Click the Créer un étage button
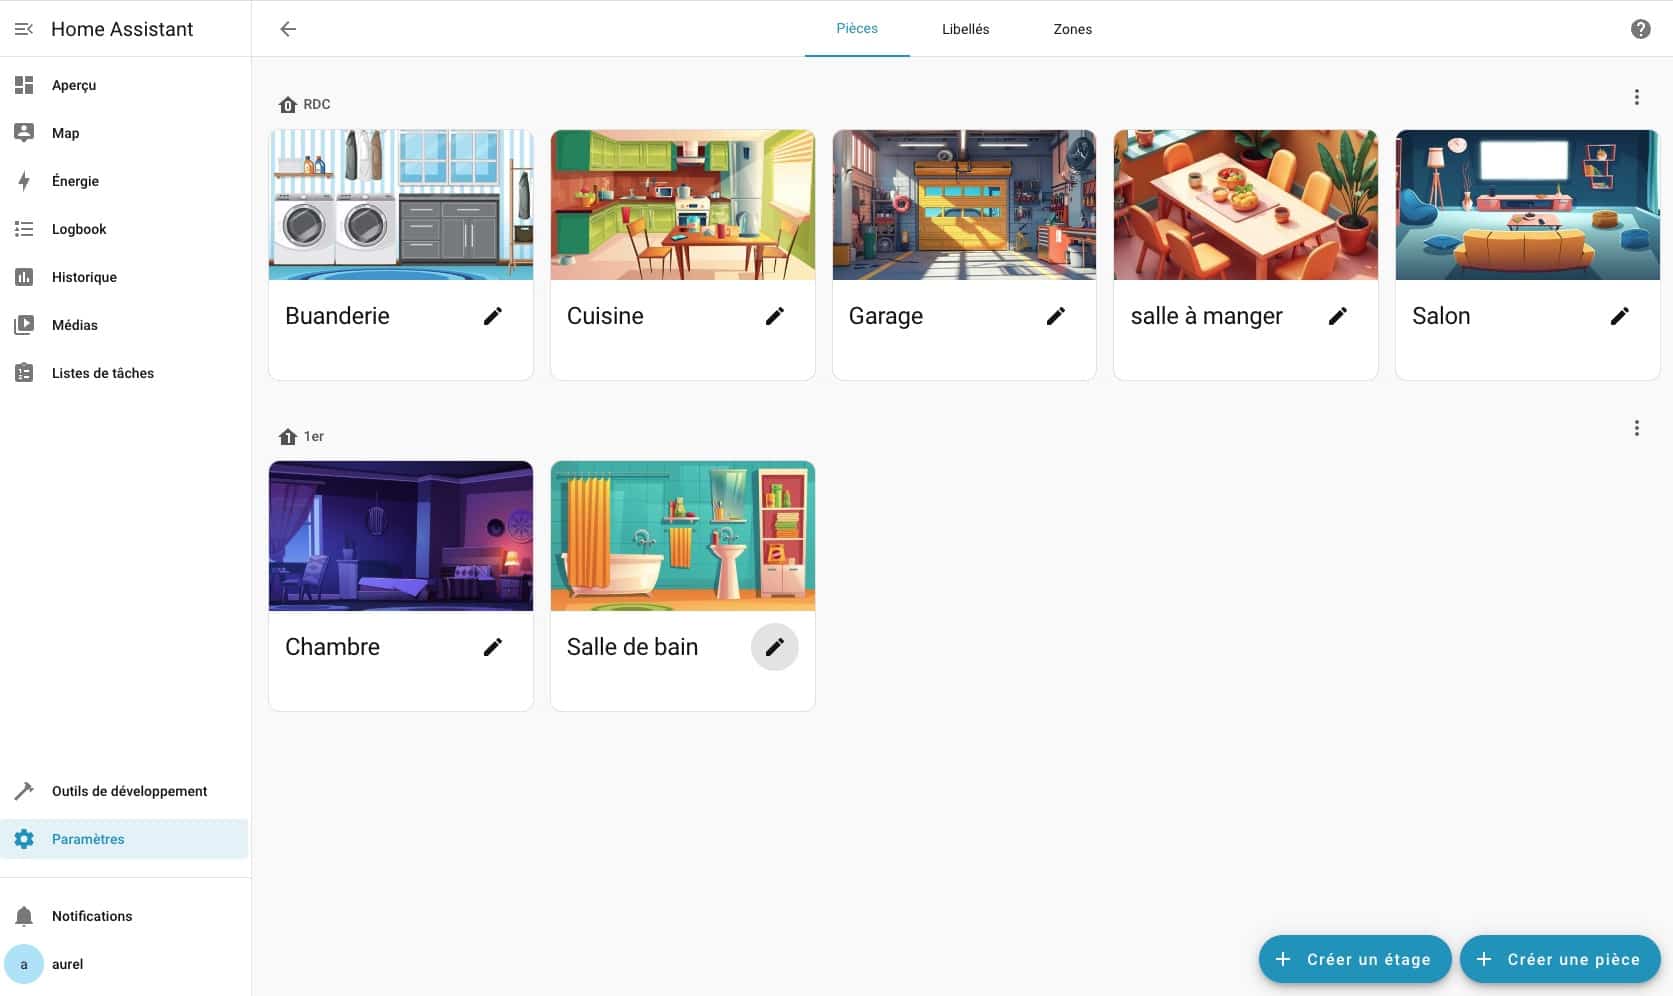The height and width of the screenshot is (996, 1673). pos(1355,959)
